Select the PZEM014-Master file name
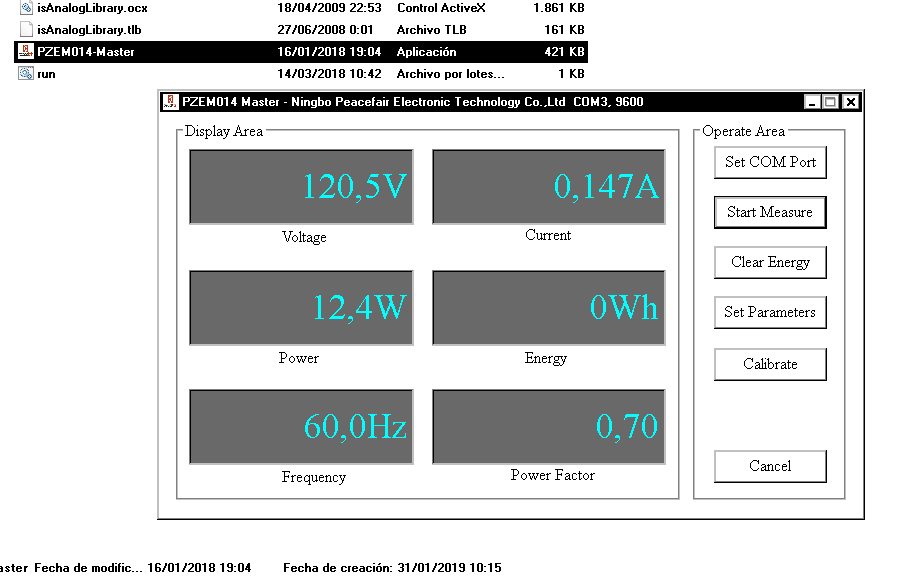 tap(86, 52)
